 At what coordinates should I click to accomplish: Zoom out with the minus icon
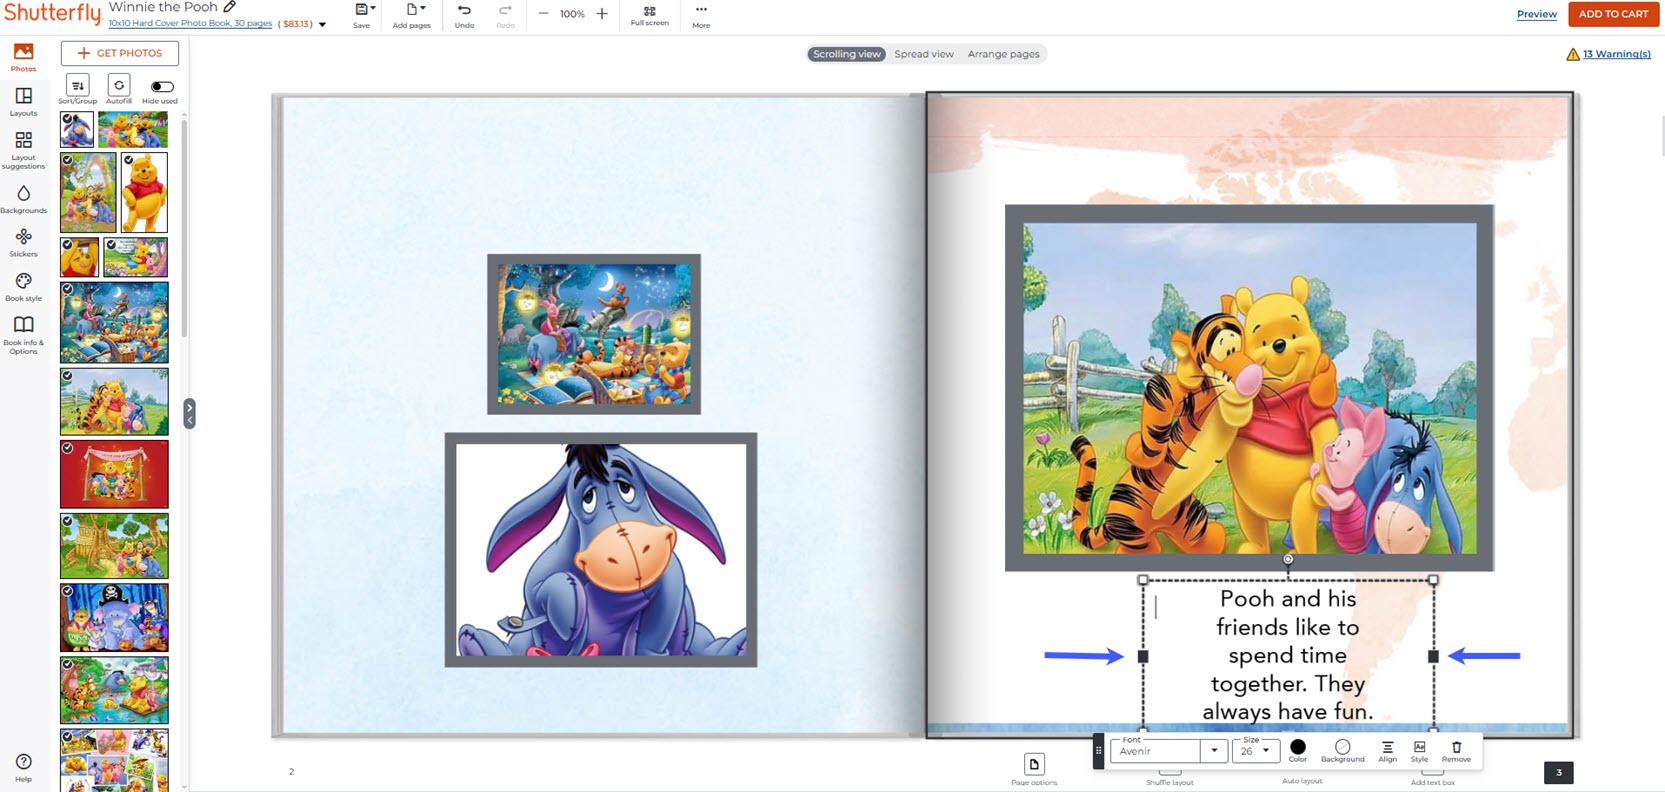pyautogui.click(x=543, y=14)
